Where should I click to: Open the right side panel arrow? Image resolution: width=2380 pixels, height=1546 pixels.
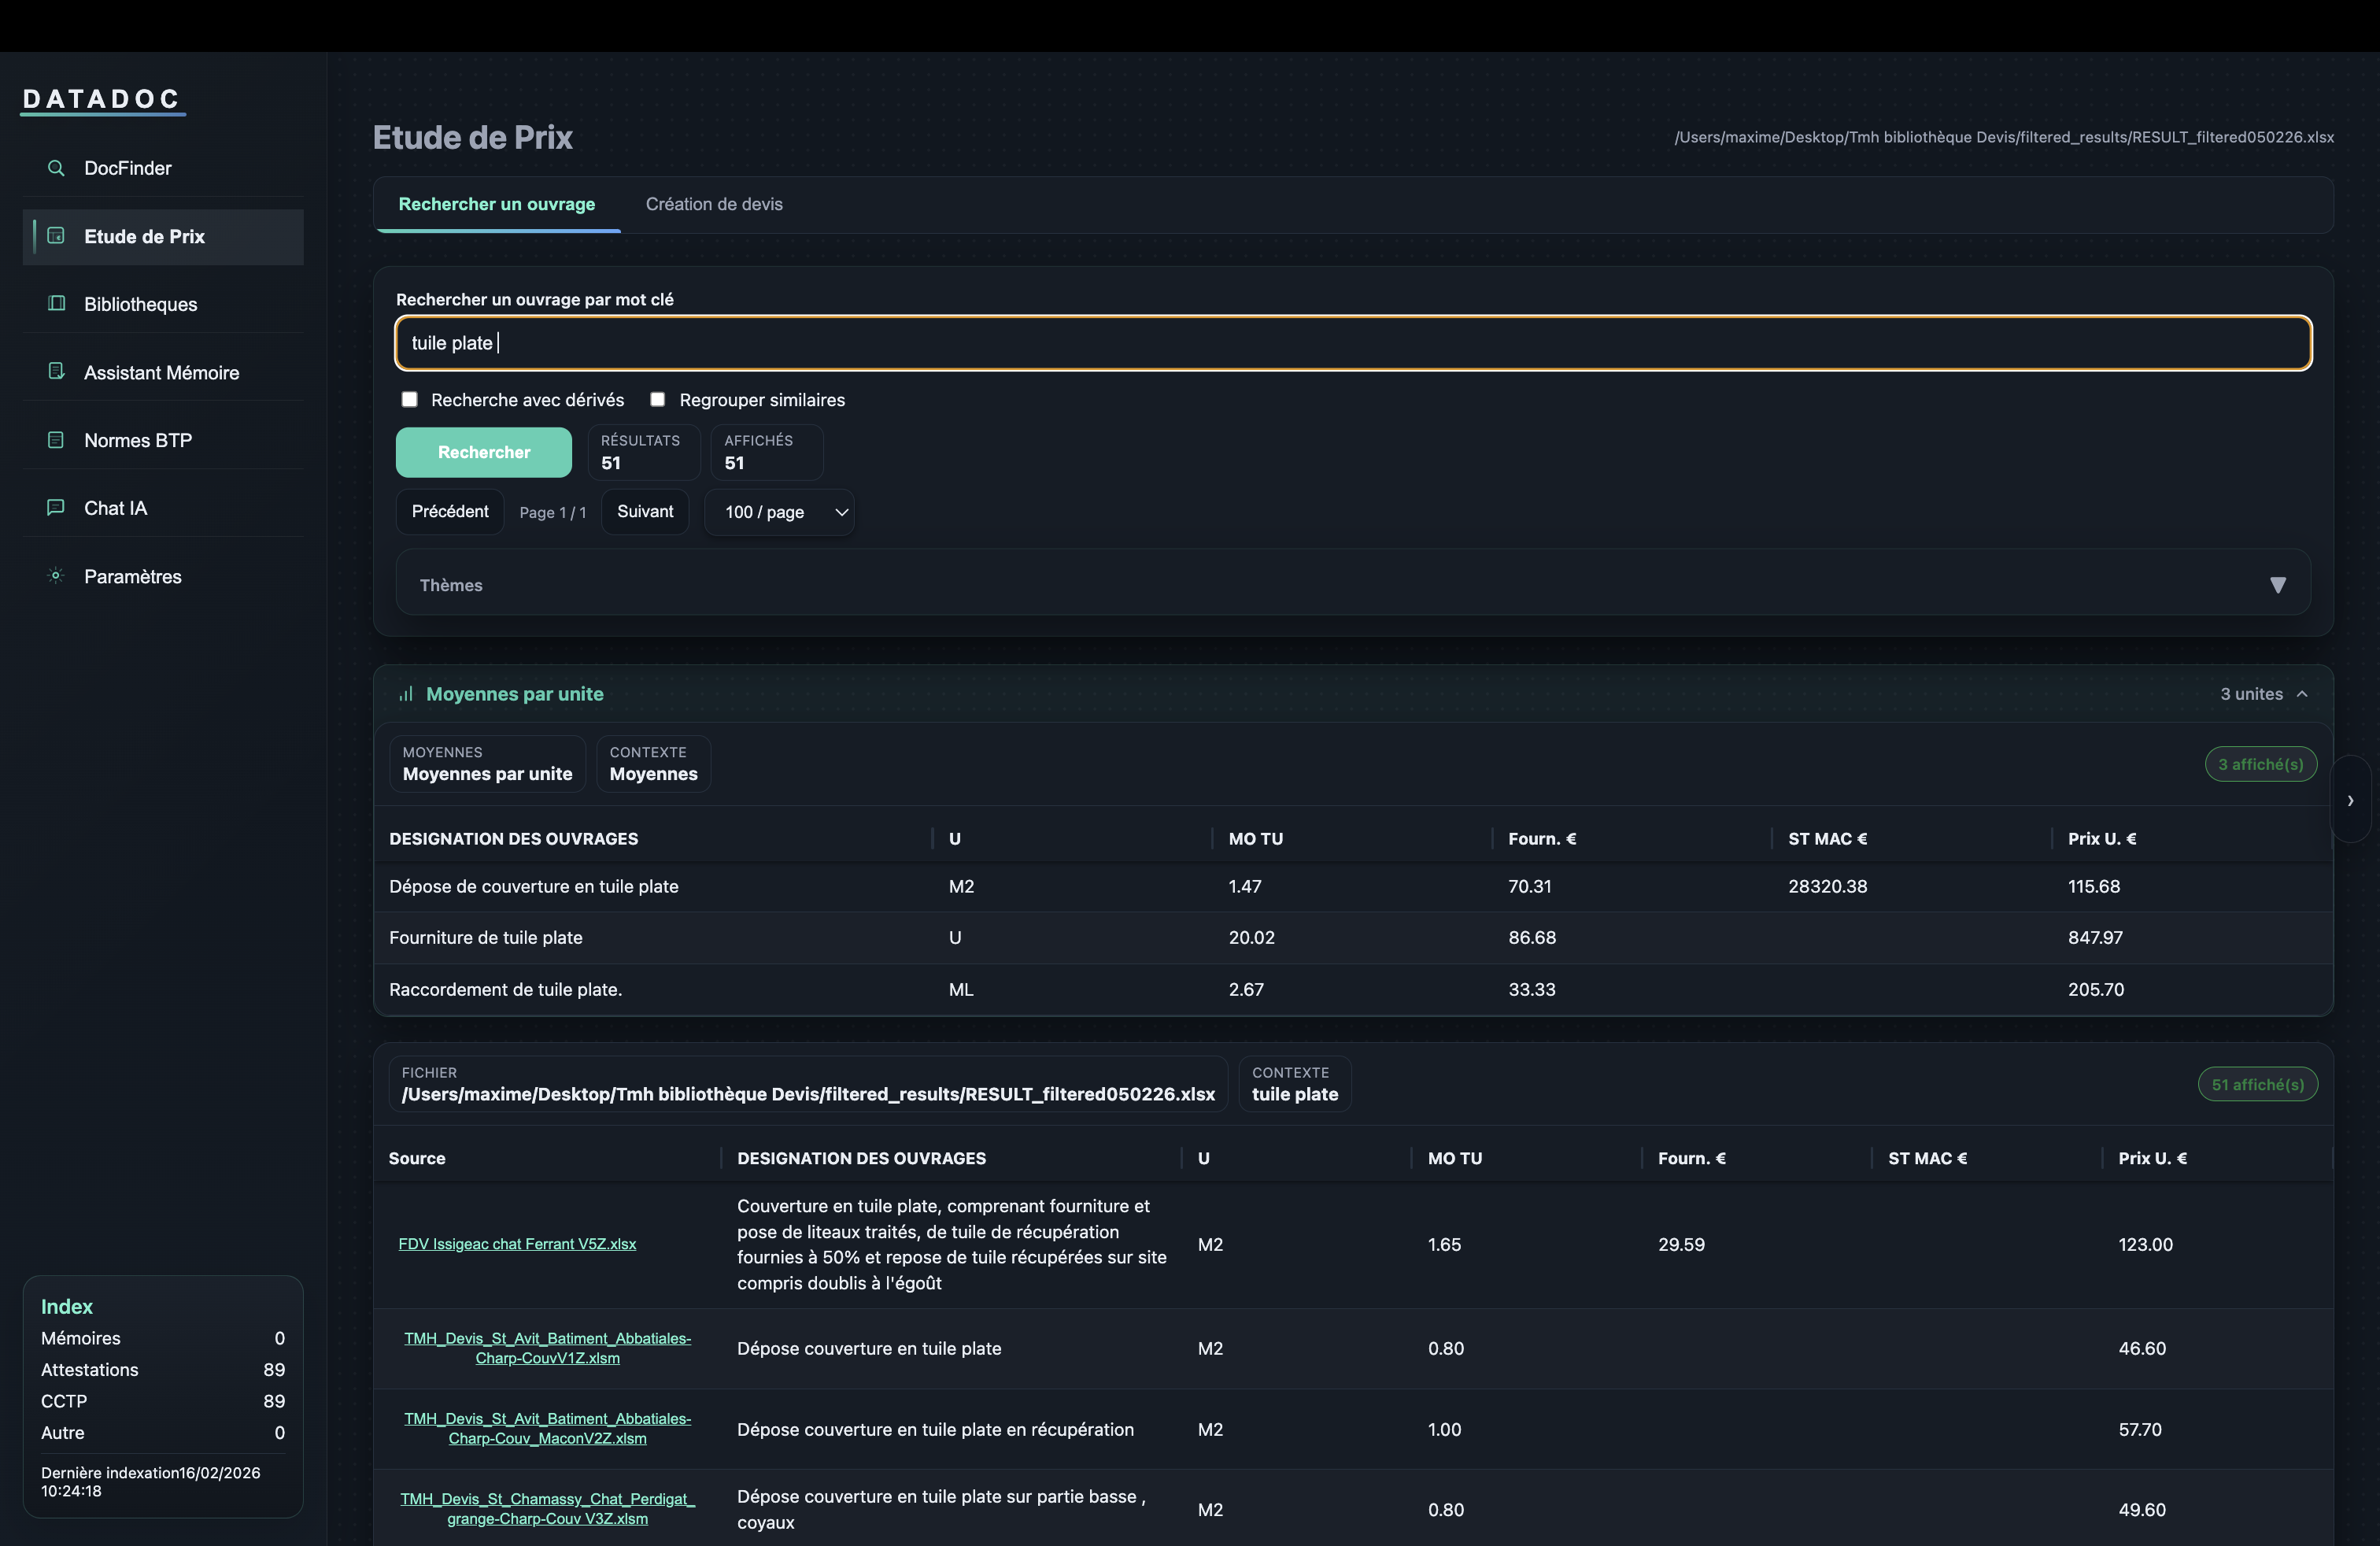2350,800
